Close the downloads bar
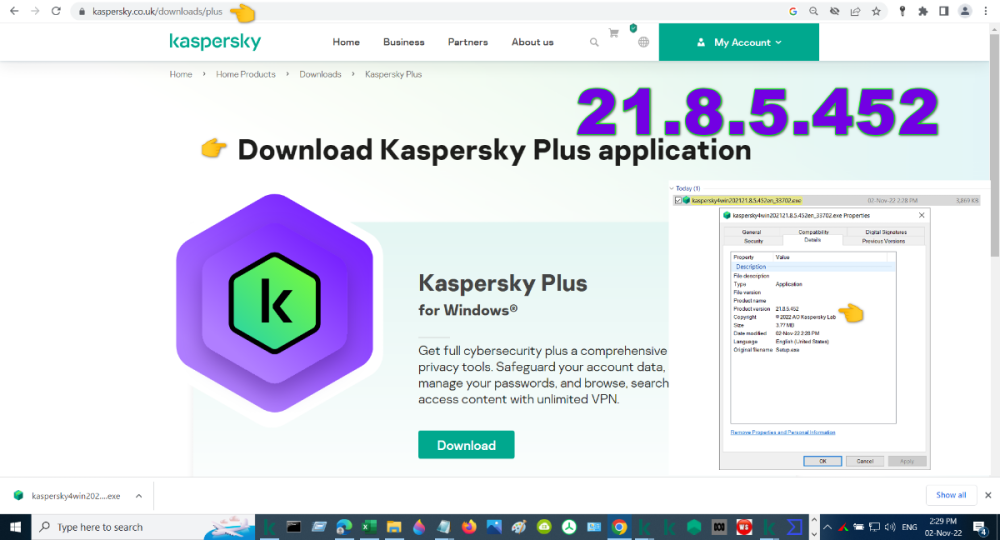 coord(988,495)
